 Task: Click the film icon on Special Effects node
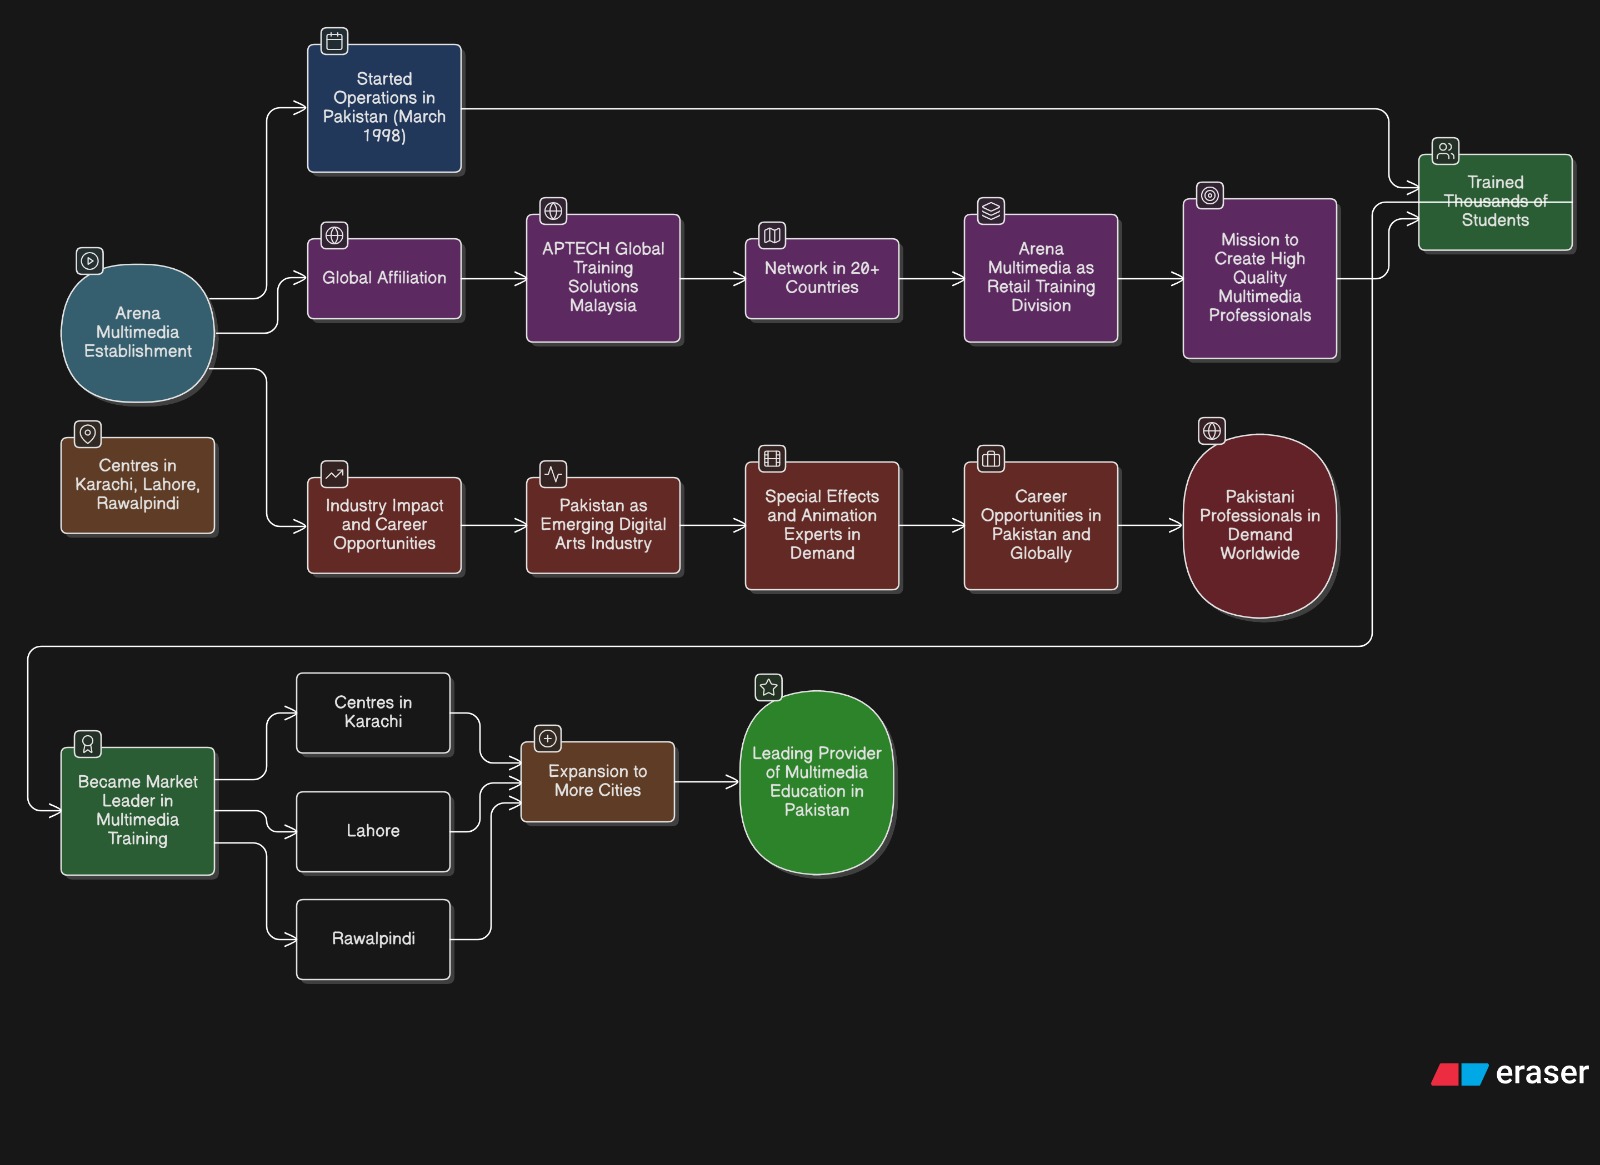pos(772,459)
